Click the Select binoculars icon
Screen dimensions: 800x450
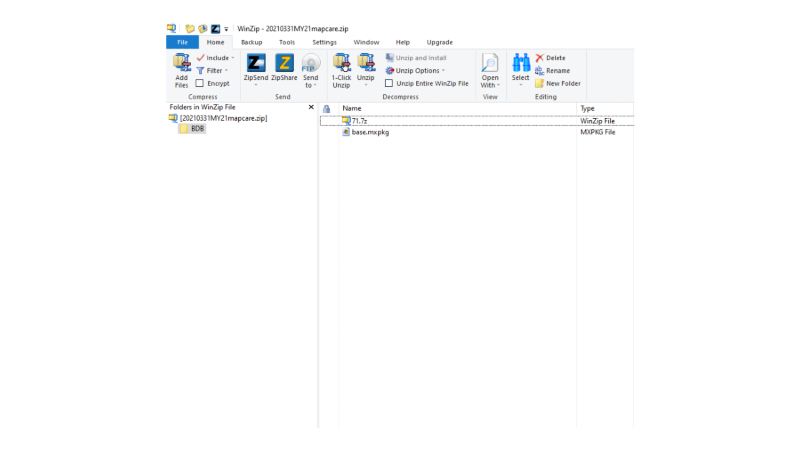(x=520, y=63)
